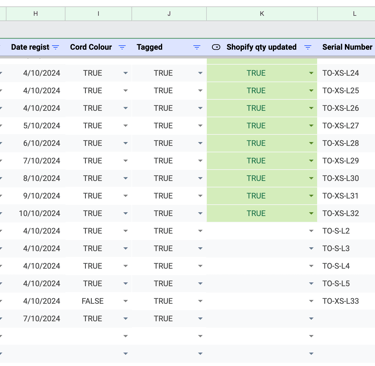Click the Tagged column header label
Viewport: 375px width, 366px height.
pyautogui.click(x=149, y=47)
